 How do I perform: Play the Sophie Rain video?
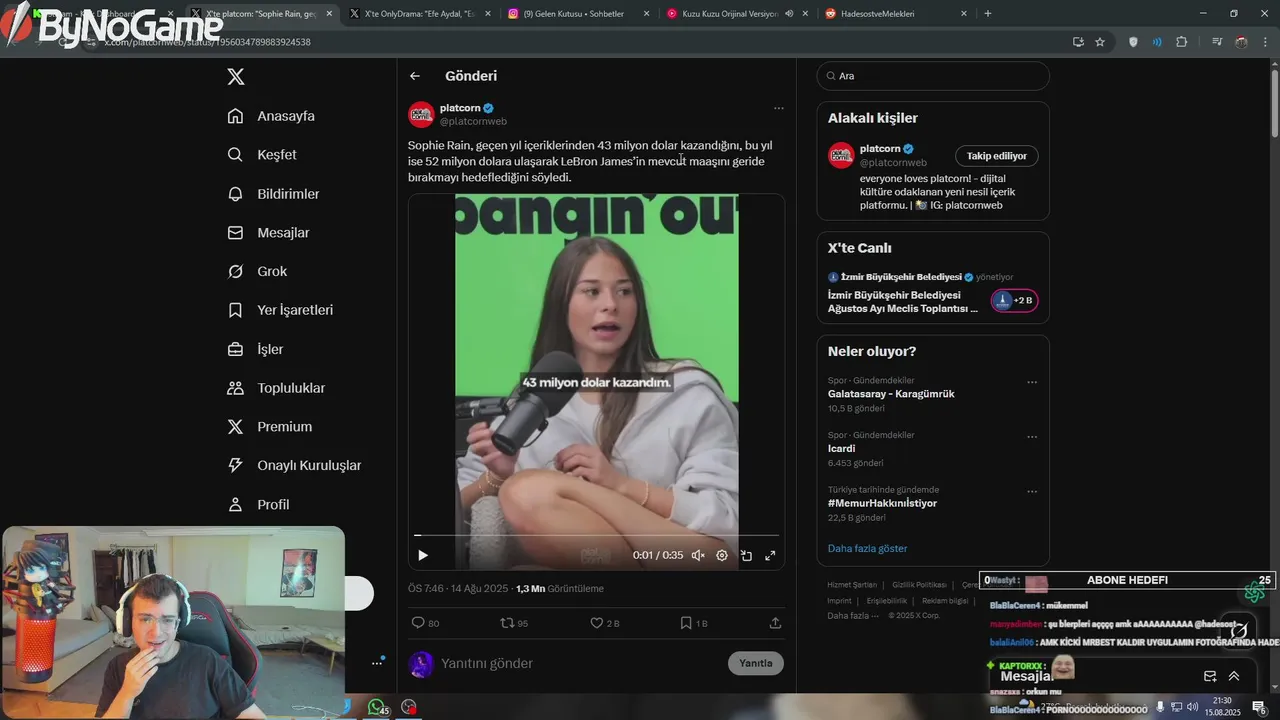(423, 555)
